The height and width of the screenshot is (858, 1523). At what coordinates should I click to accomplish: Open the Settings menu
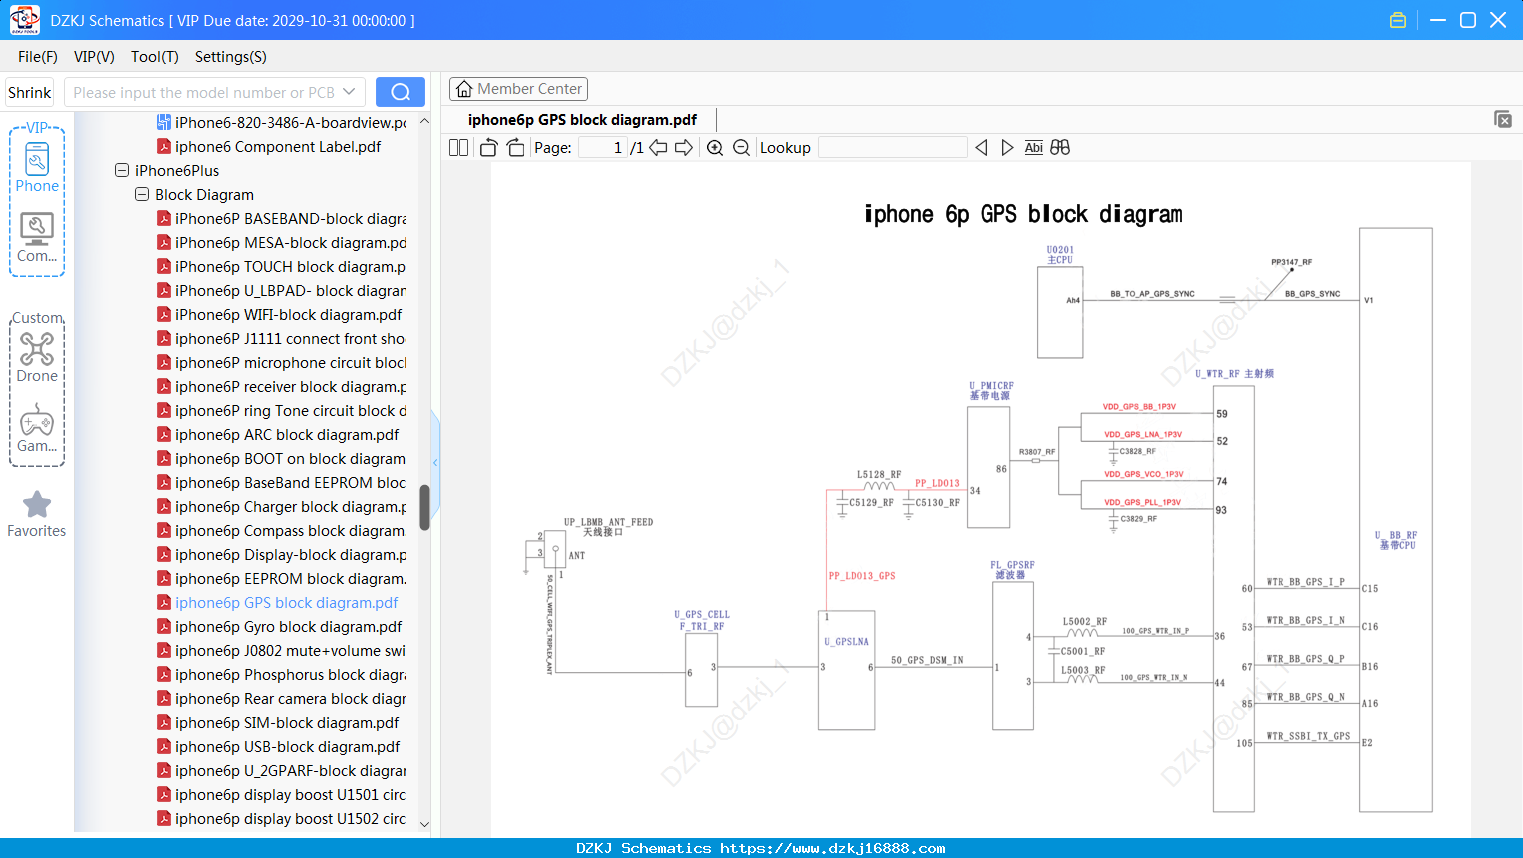230,57
